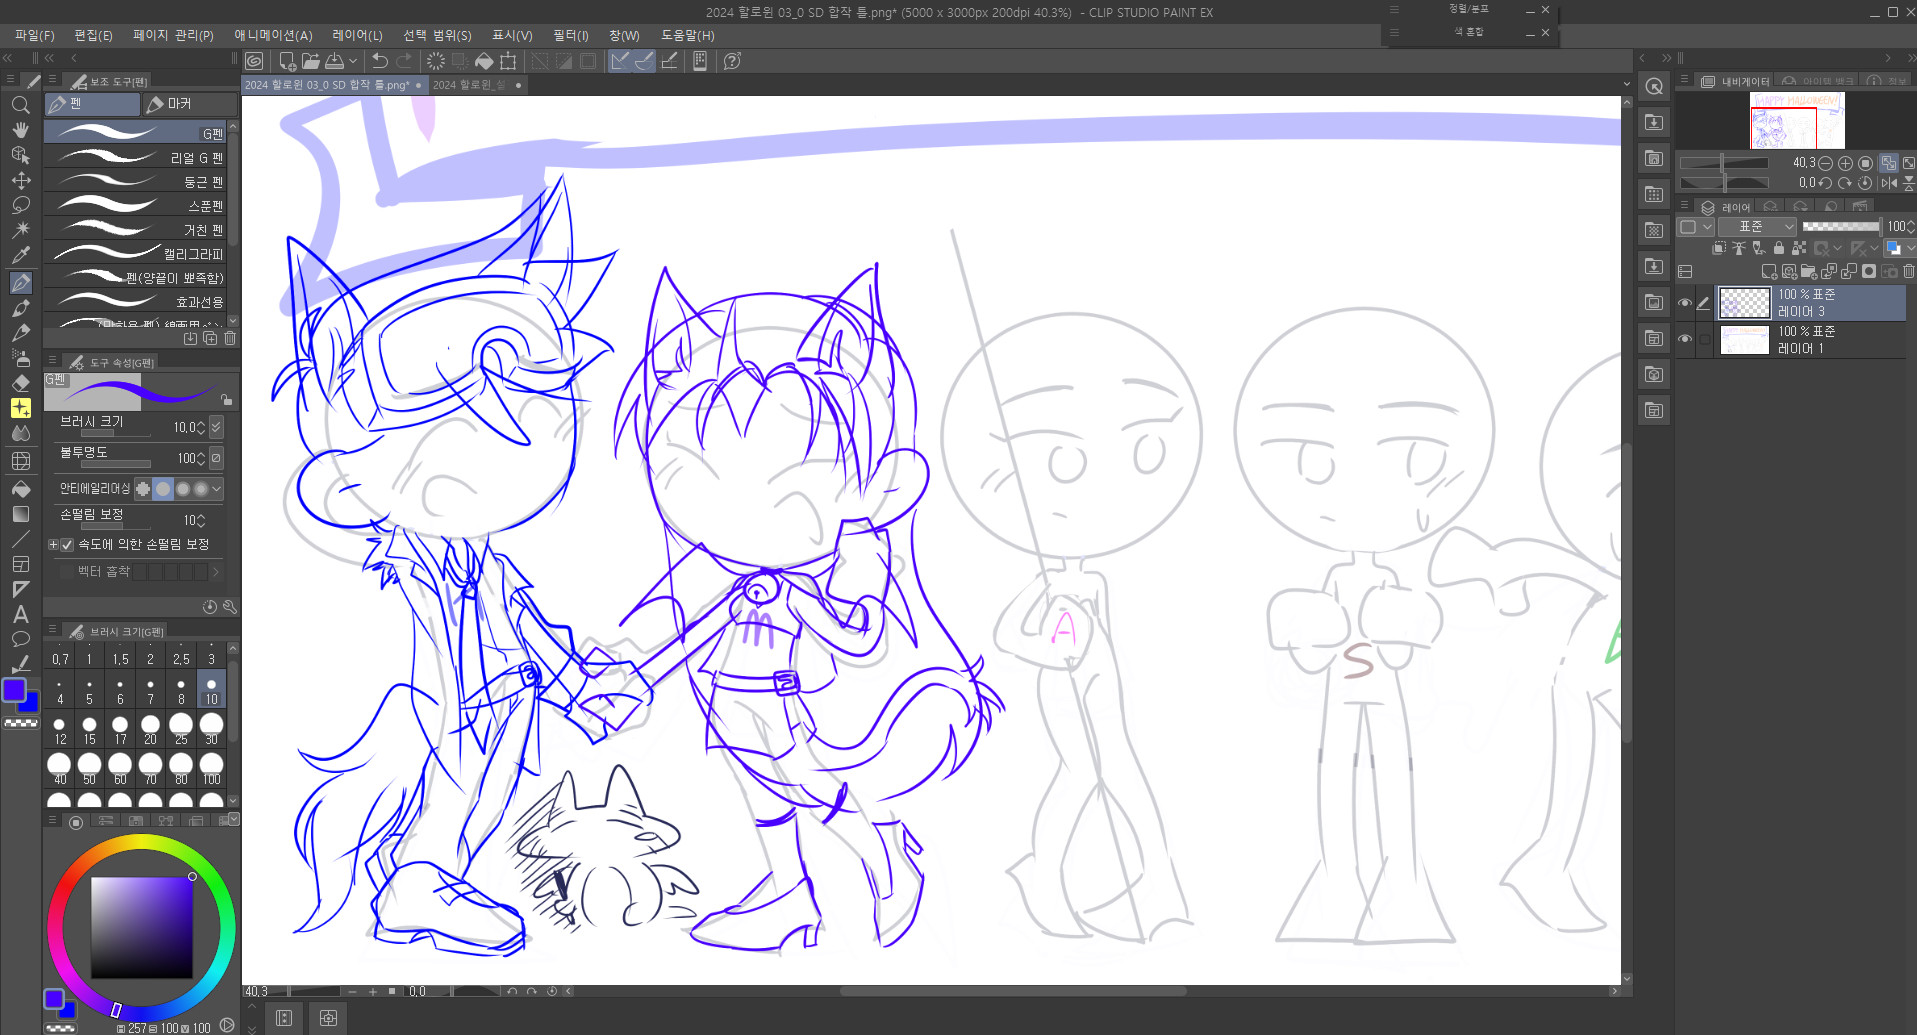Open 파일(F) menu
Image resolution: width=1917 pixels, height=1035 pixels.
pyautogui.click(x=35, y=35)
